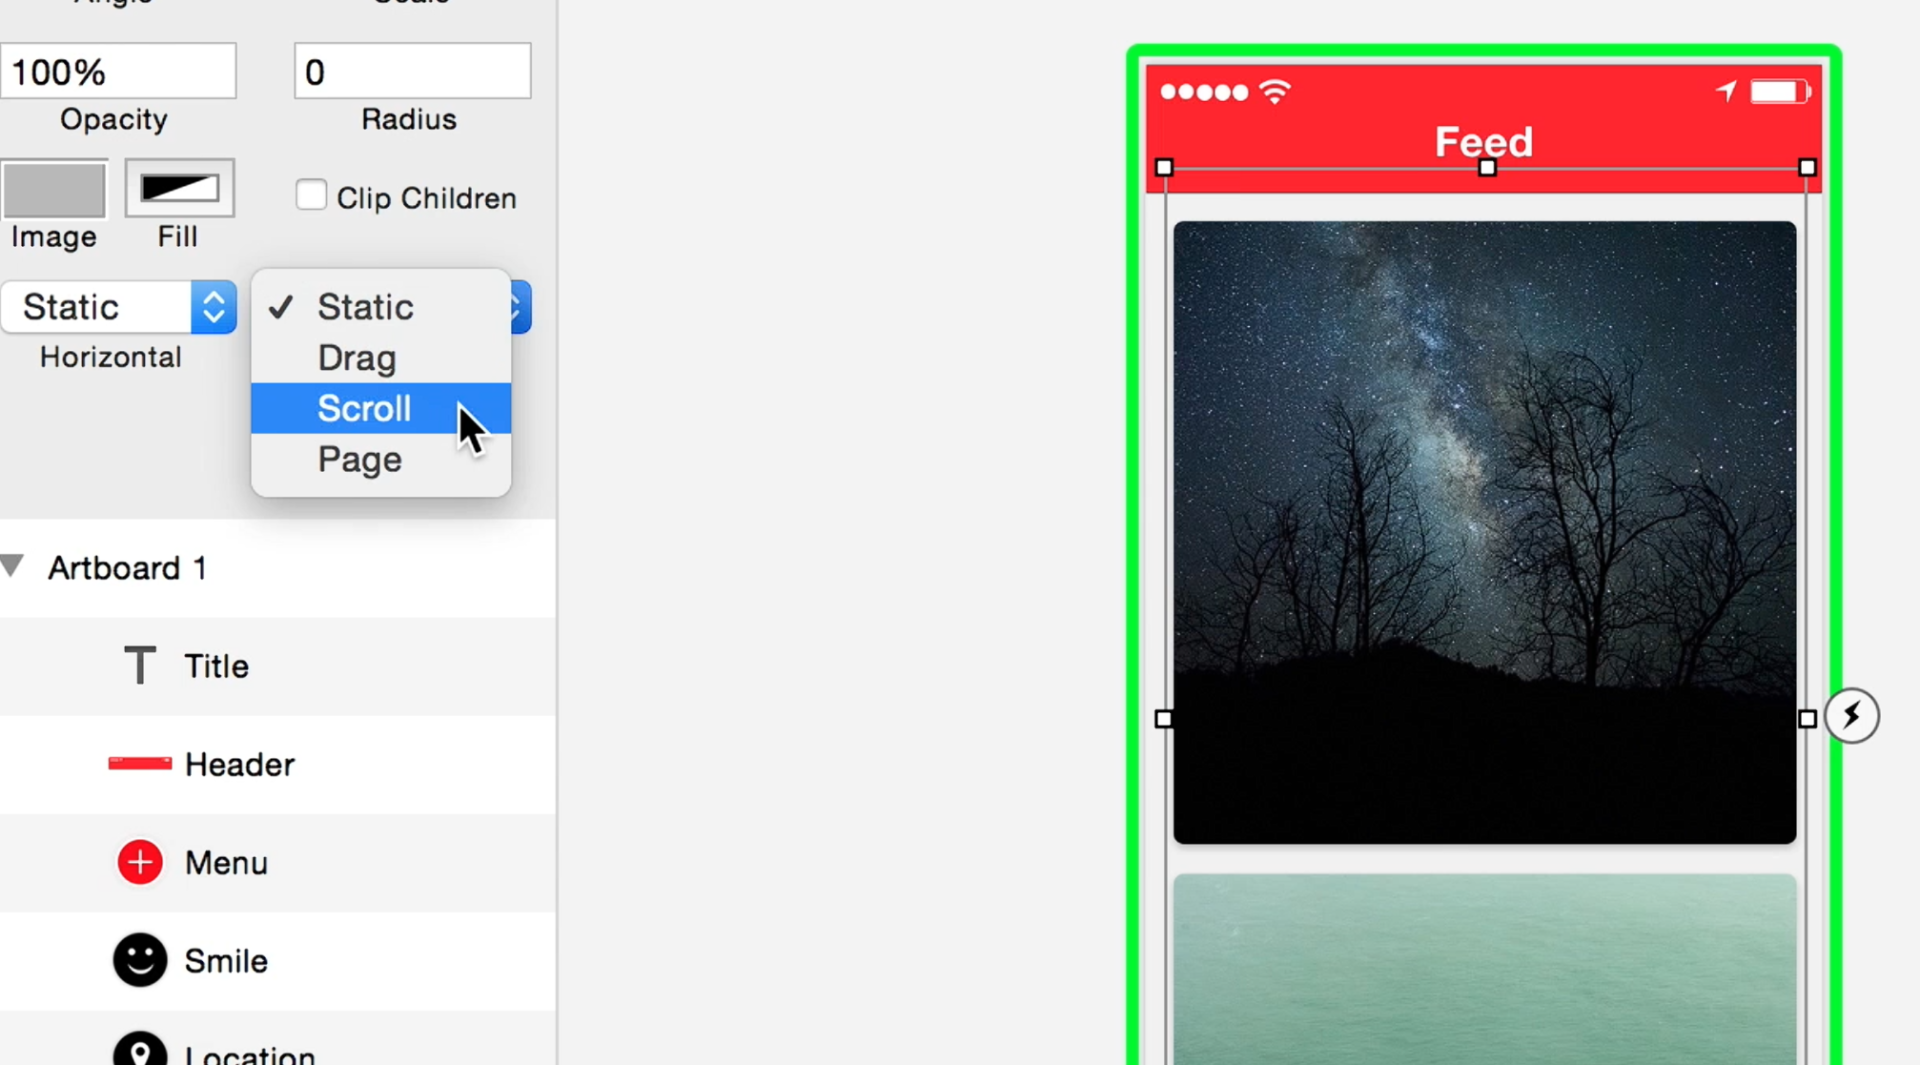Image resolution: width=1920 pixels, height=1065 pixels.
Task: Click the WiFi icon in phone status bar
Action: click(x=1275, y=92)
